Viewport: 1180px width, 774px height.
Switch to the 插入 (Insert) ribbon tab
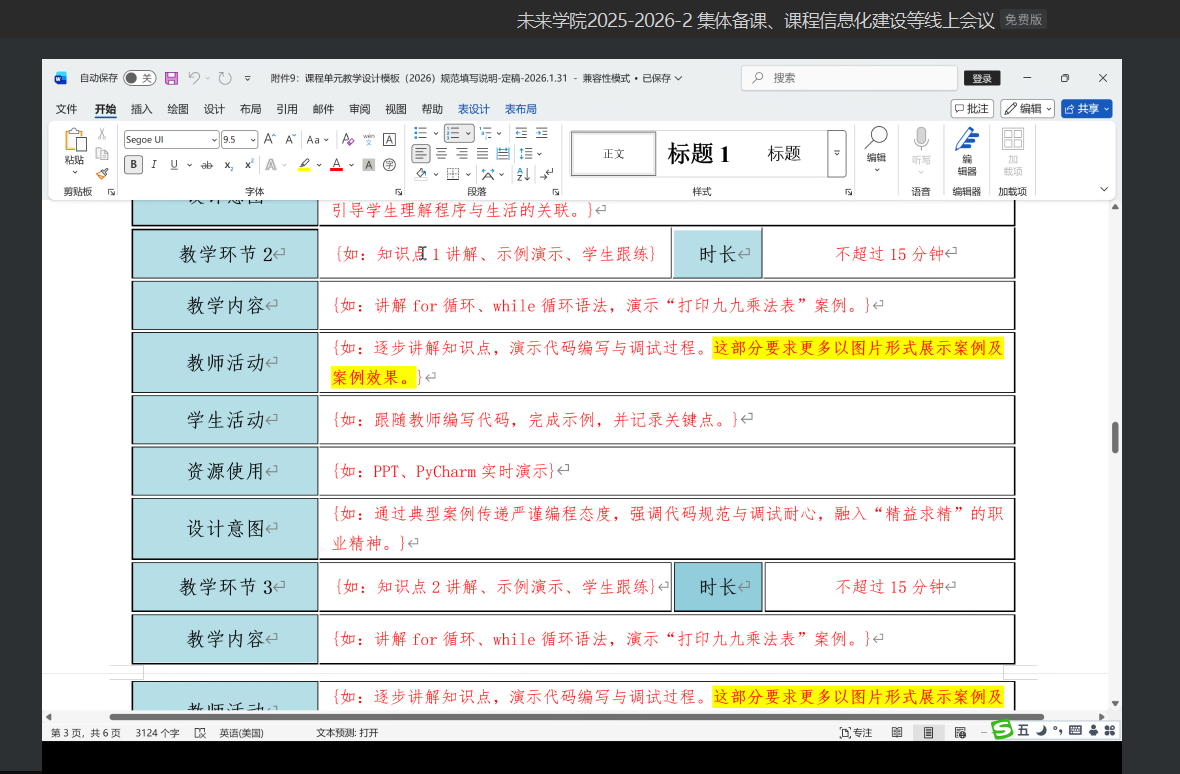pos(142,109)
